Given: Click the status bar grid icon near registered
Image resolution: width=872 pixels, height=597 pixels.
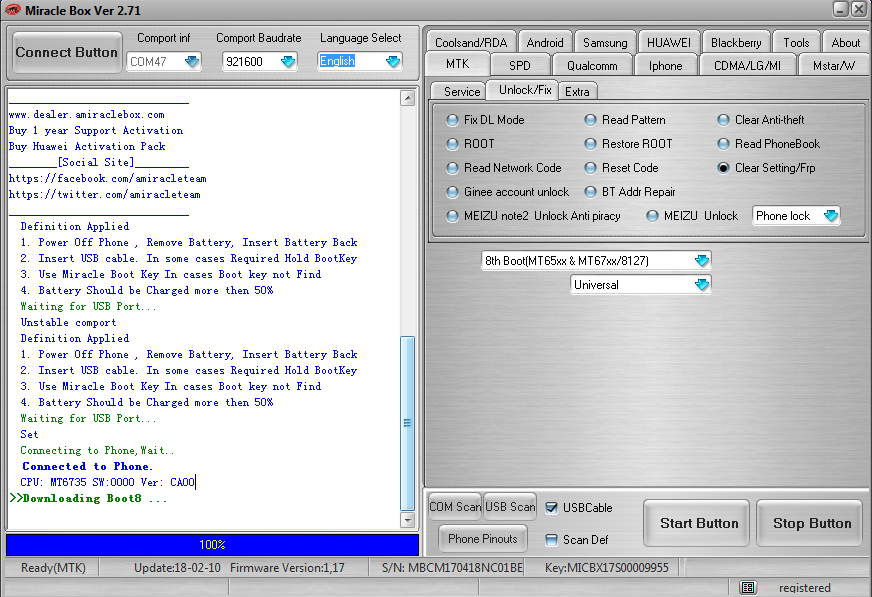Looking at the screenshot, I should point(748,588).
